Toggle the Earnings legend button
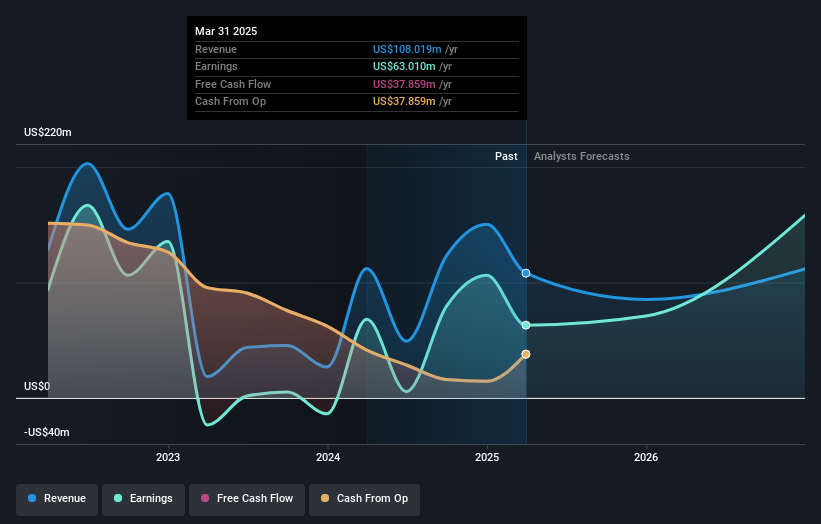Viewport: 821px width, 524px height. pos(143,499)
